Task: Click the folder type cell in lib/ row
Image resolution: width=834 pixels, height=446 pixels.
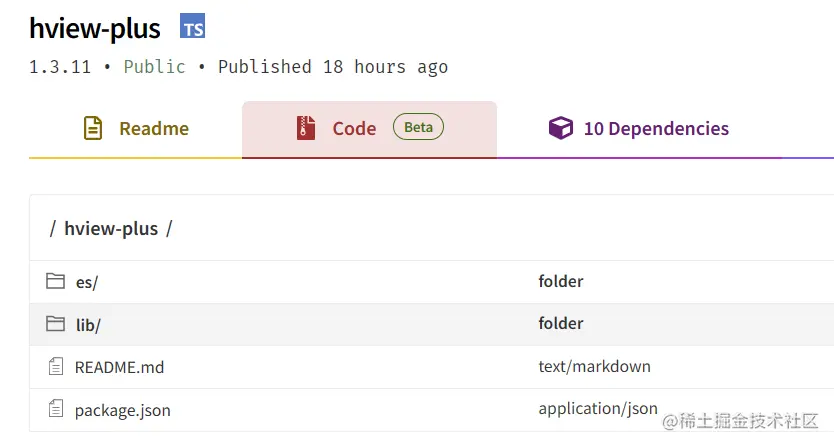Action: [561, 323]
